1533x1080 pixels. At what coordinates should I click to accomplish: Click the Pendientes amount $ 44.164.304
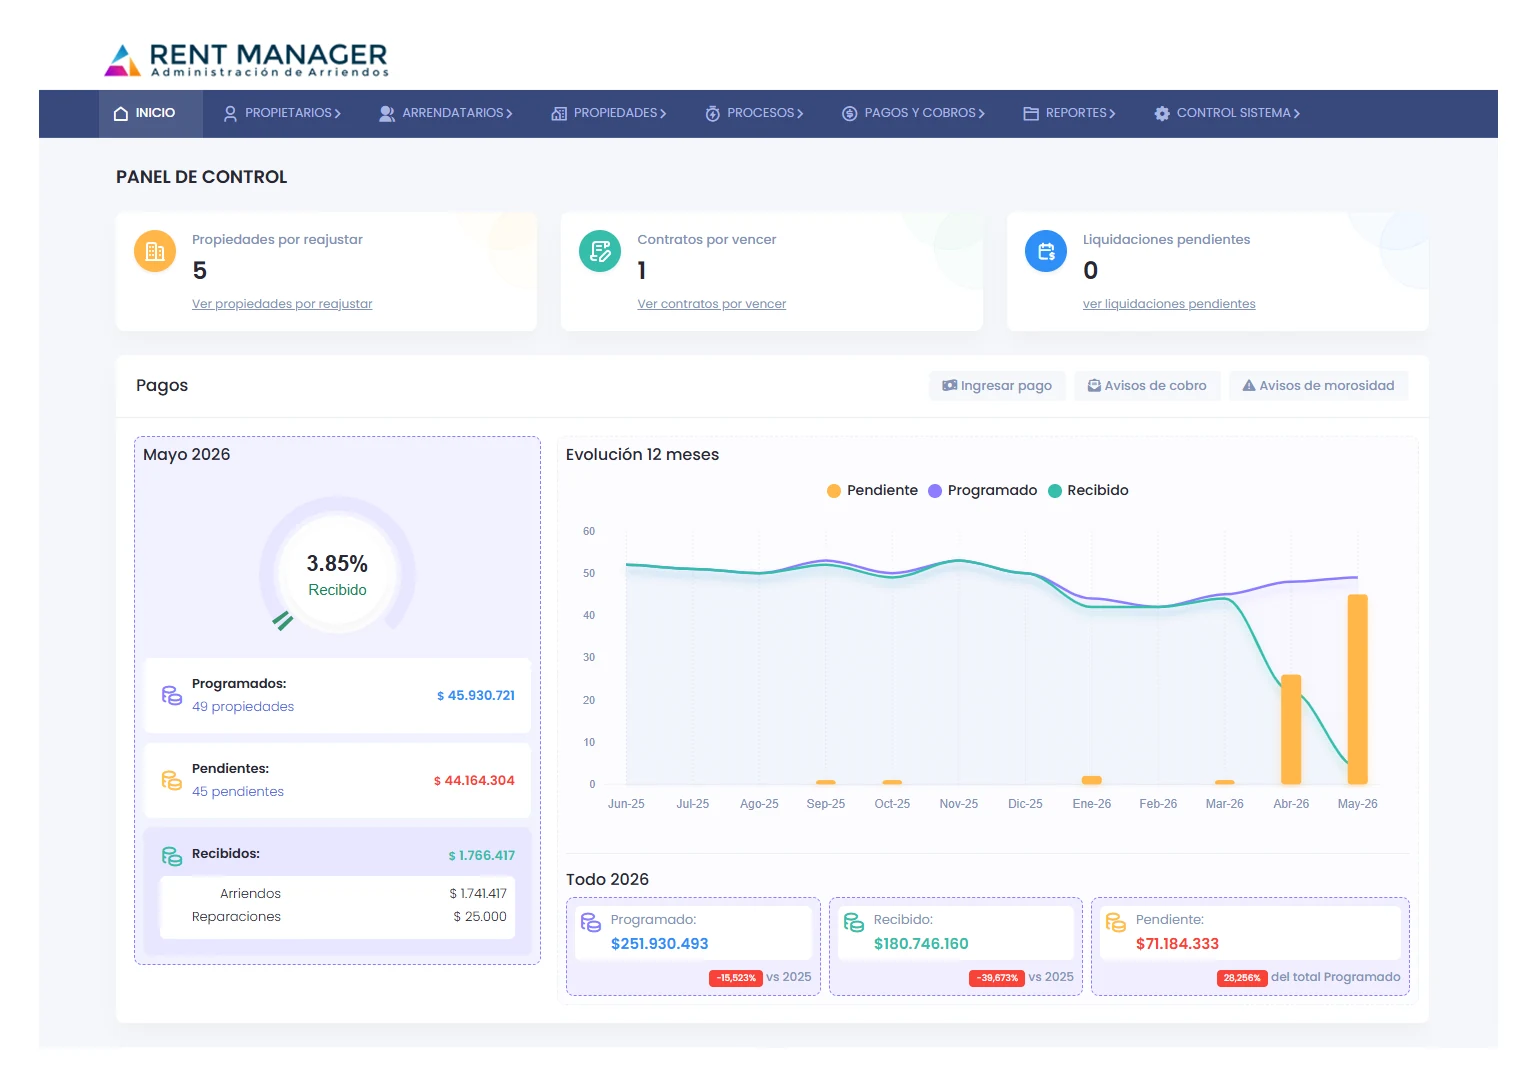[x=474, y=781]
